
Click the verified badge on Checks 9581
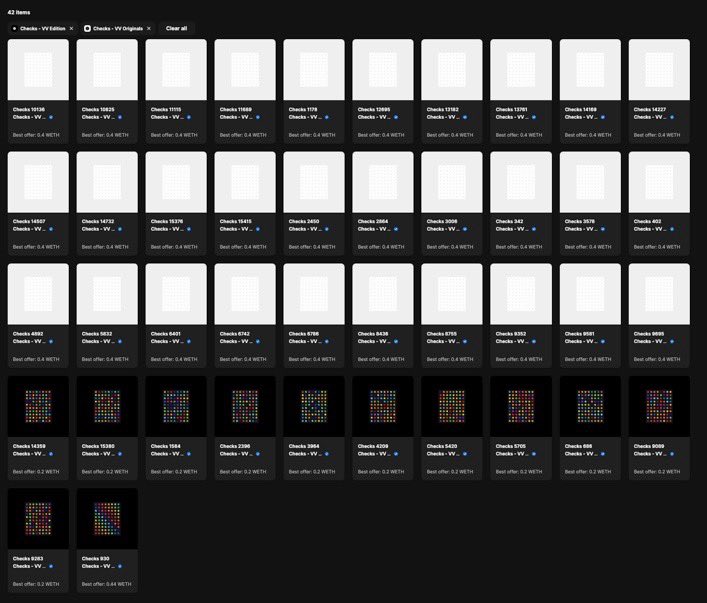(x=603, y=341)
